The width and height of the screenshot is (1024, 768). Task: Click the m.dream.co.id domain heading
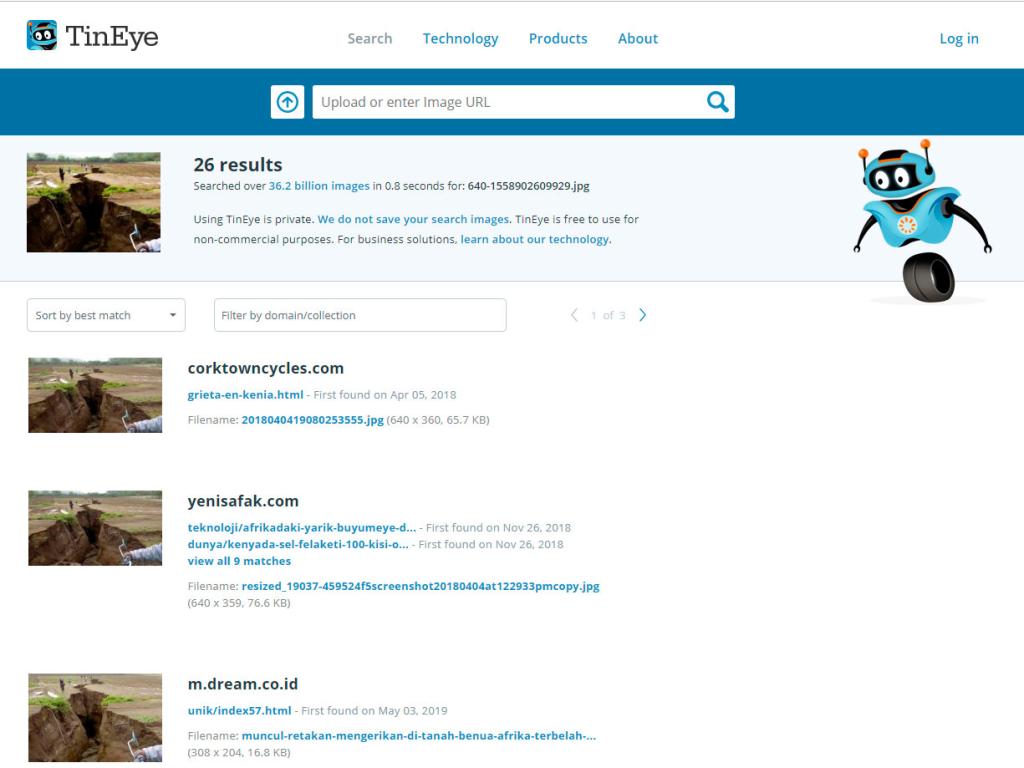(243, 684)
